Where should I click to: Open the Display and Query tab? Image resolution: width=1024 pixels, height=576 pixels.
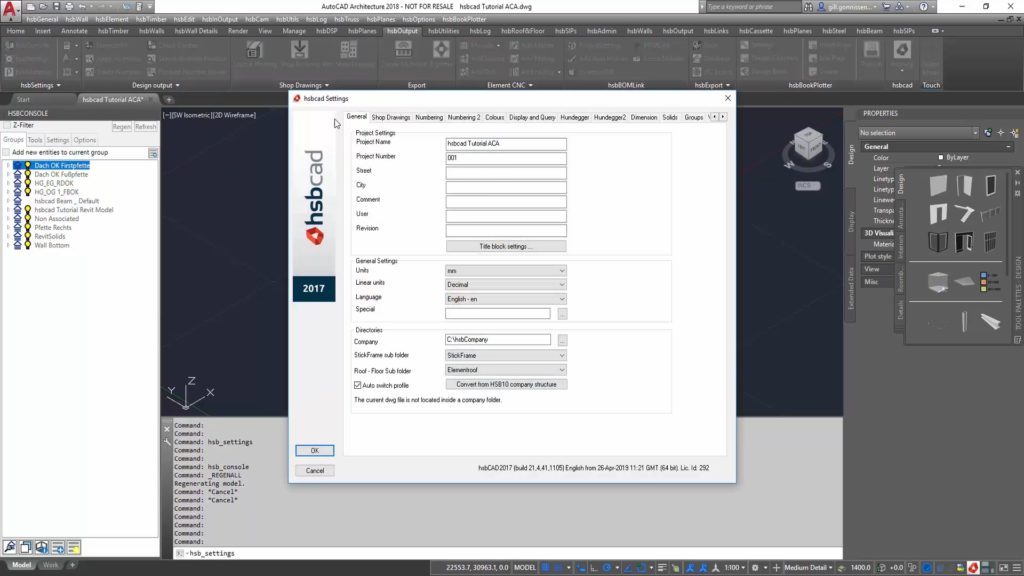[532, 118]
